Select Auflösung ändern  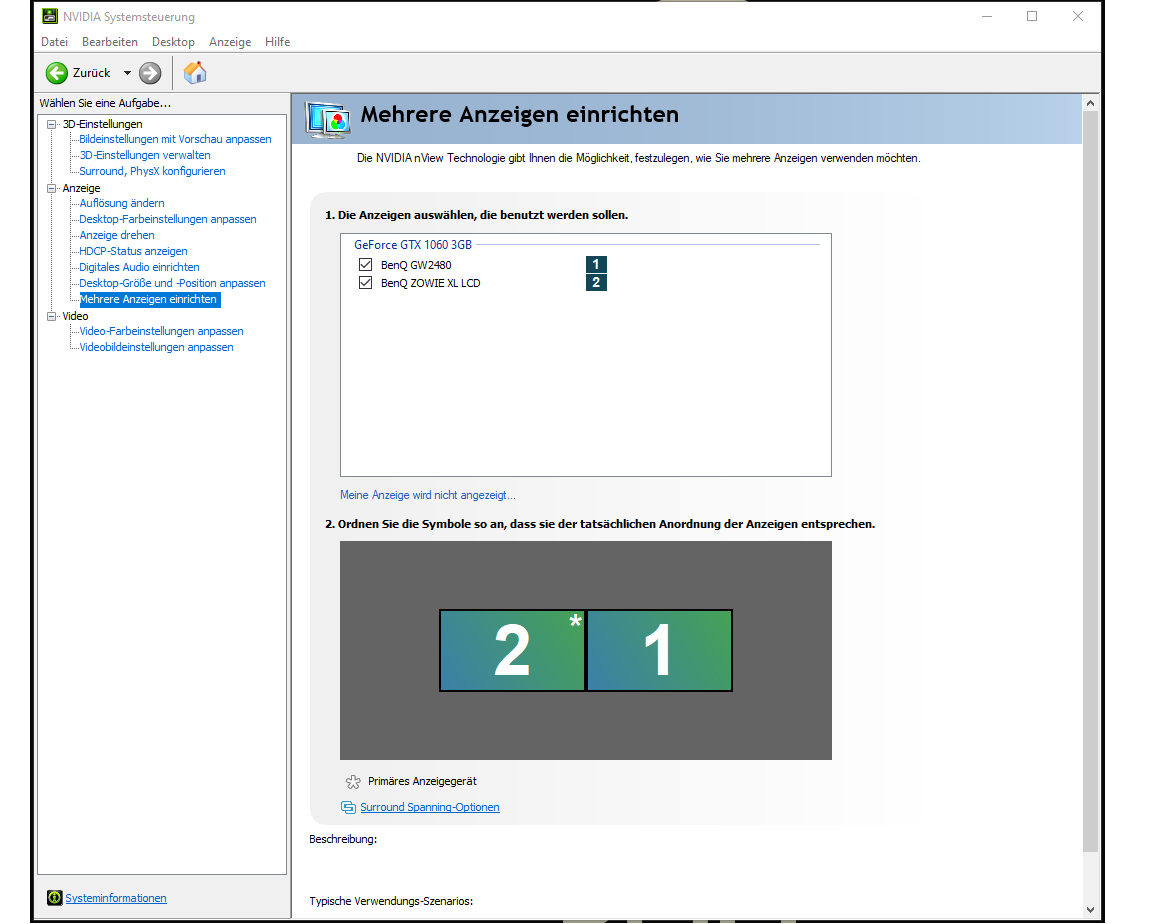[122, 203]
